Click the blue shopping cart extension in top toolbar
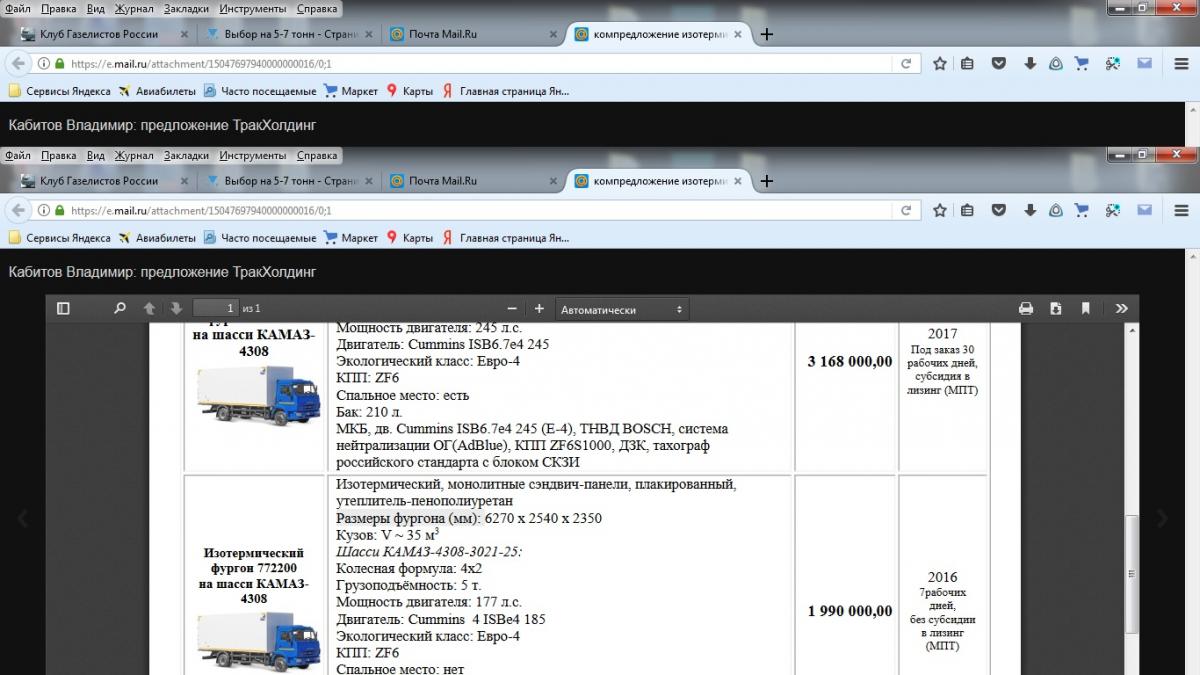 point(1082,63)
